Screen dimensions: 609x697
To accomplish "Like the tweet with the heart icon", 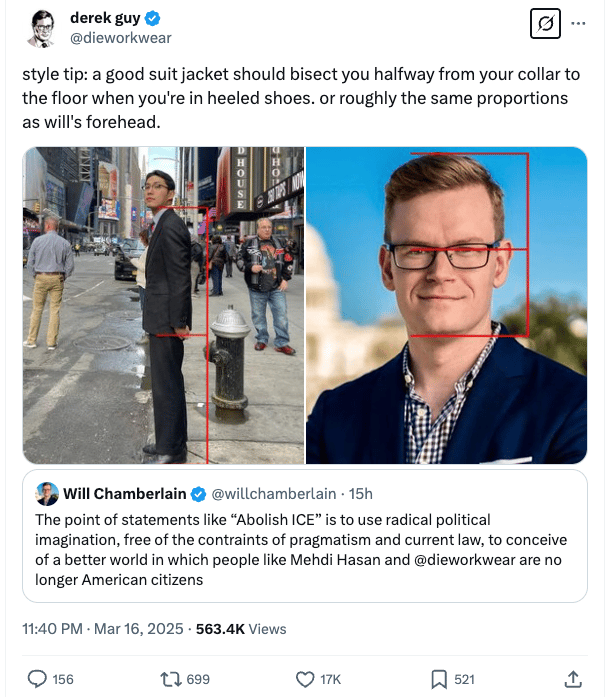I will (x=305, y=679).
